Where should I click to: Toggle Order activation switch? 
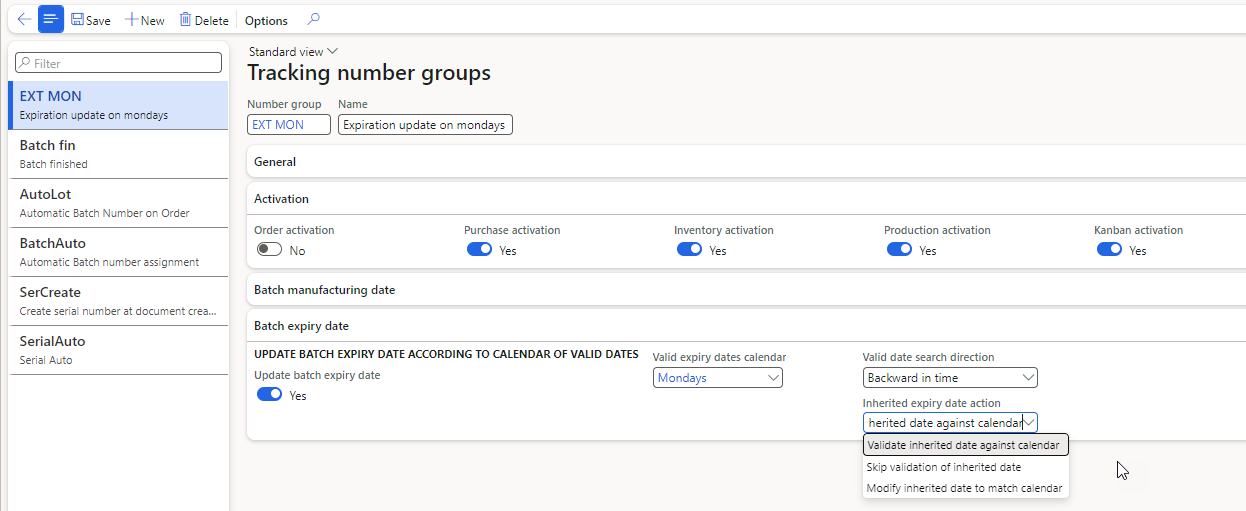[269, 250]
